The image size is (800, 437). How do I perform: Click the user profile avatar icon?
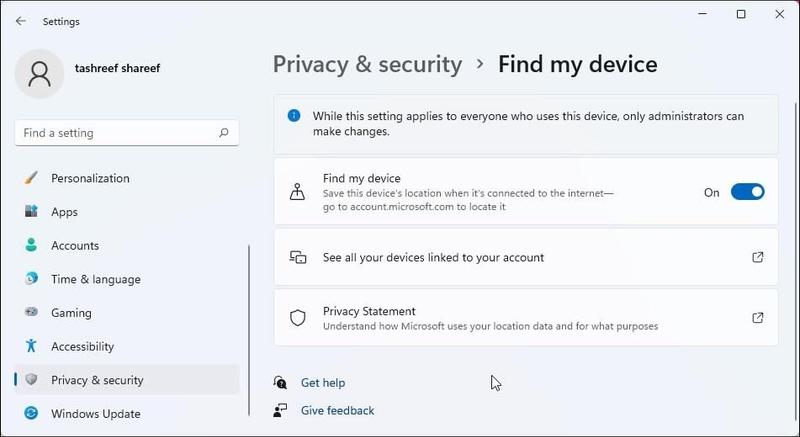41,75
